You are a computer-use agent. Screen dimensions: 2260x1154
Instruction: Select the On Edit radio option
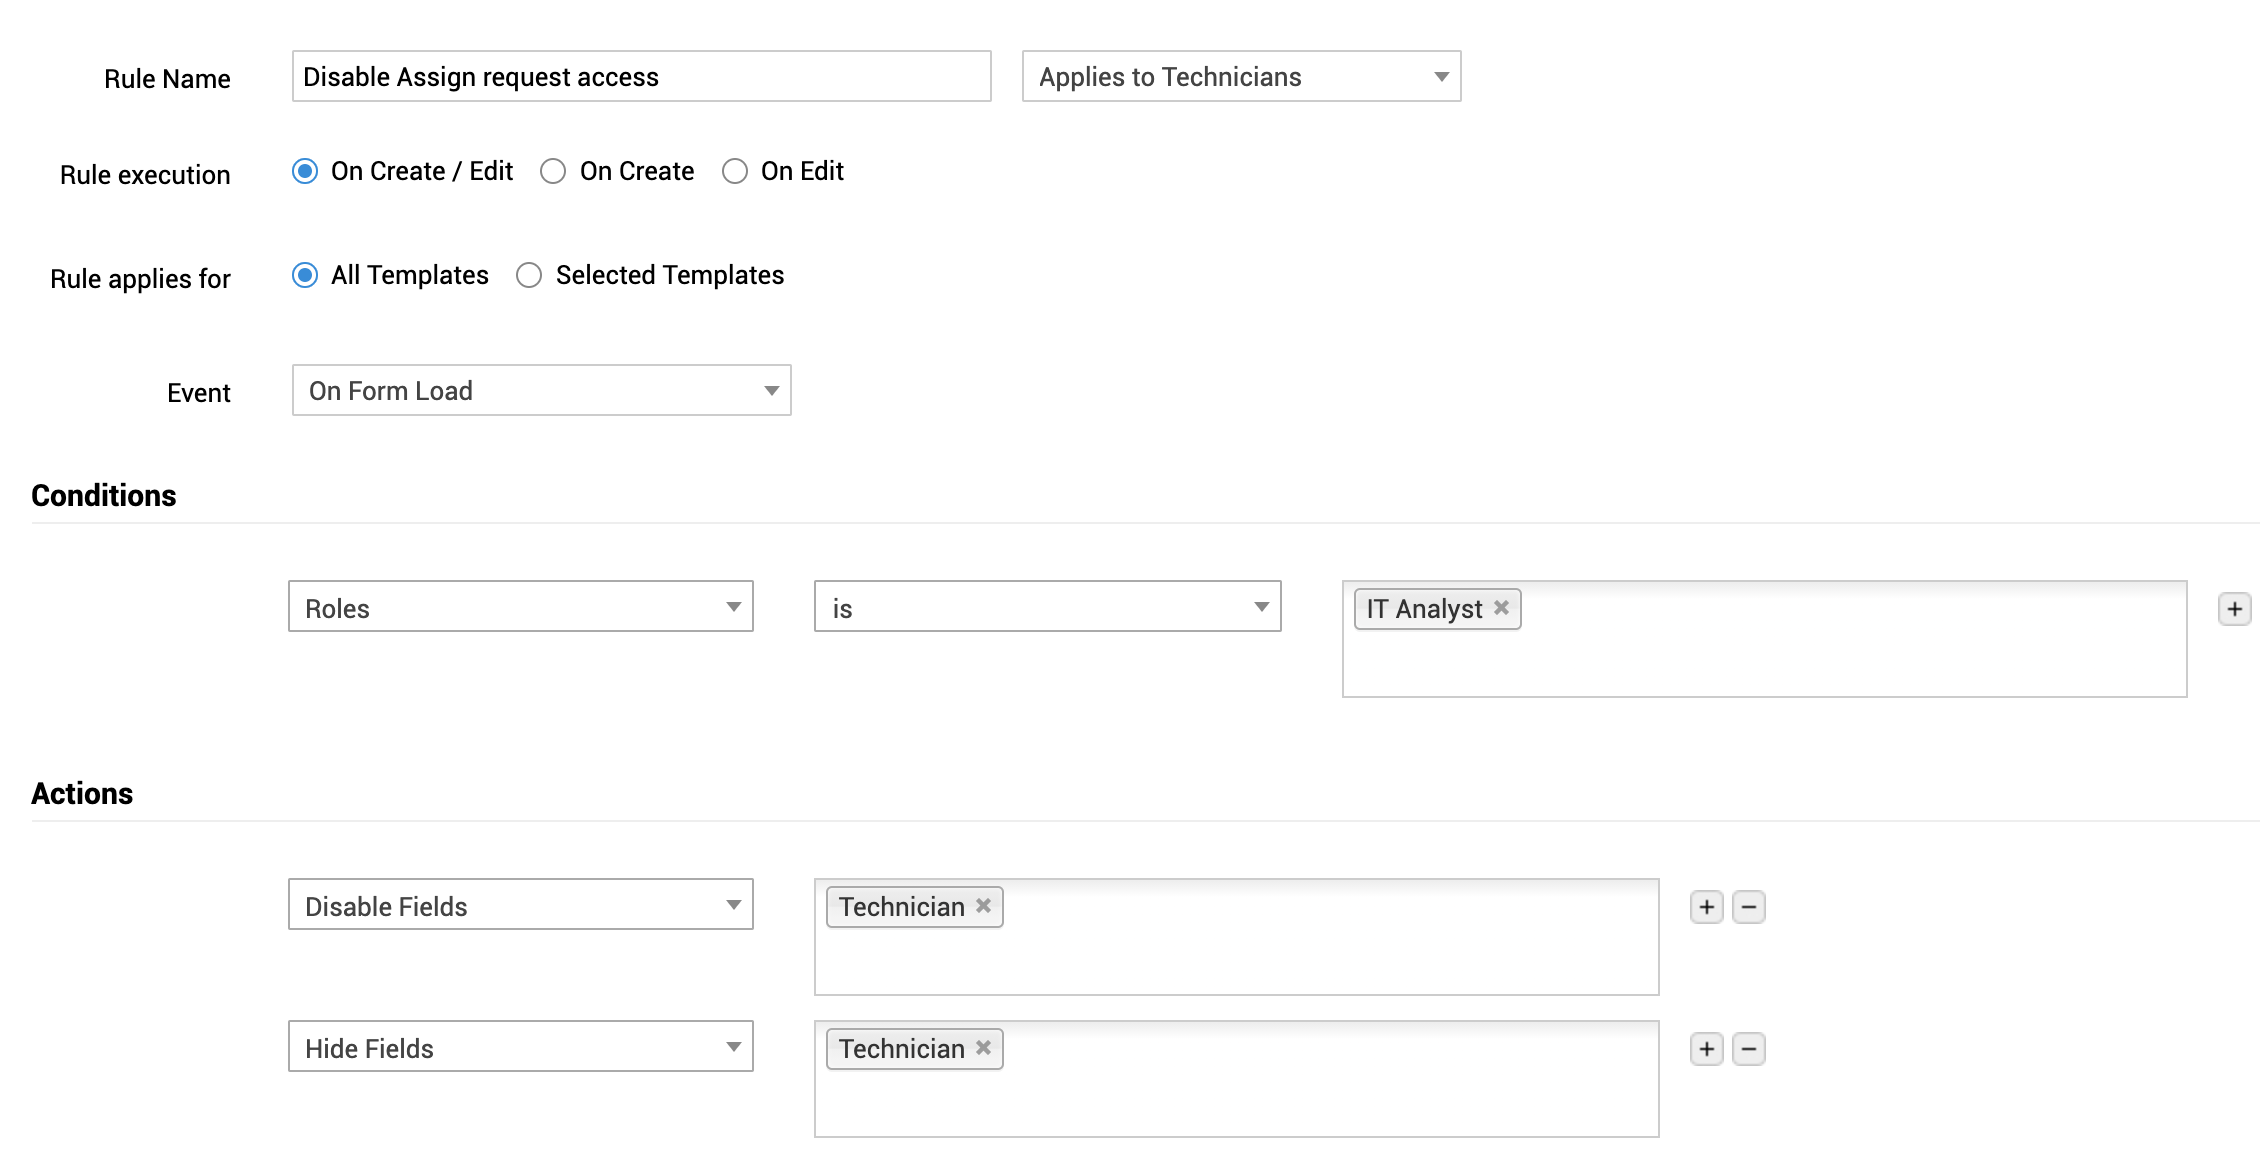tap(735, 171)
